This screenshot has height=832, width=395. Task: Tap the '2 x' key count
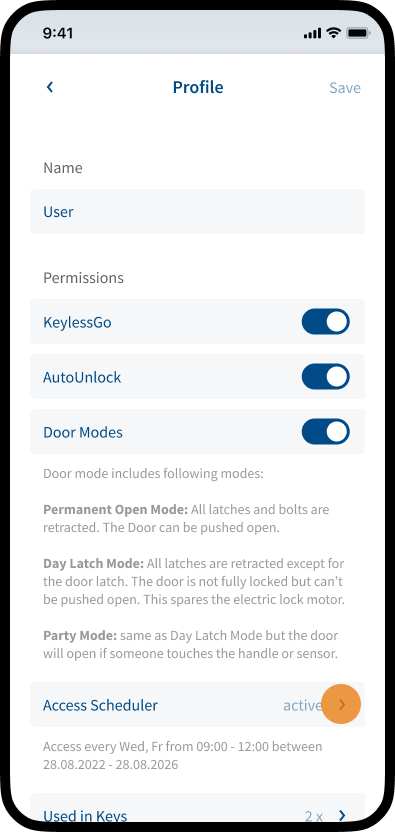click(x=313, y=816)
